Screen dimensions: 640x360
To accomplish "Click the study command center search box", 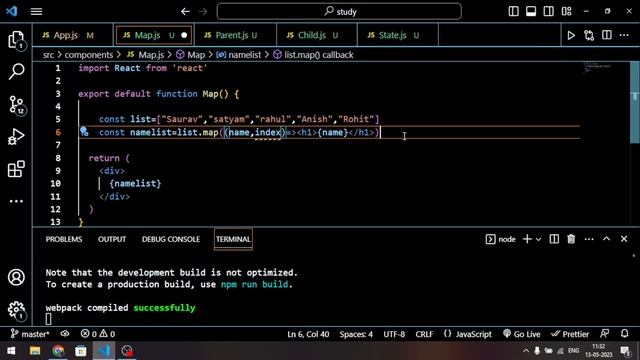I will [339, 11].
